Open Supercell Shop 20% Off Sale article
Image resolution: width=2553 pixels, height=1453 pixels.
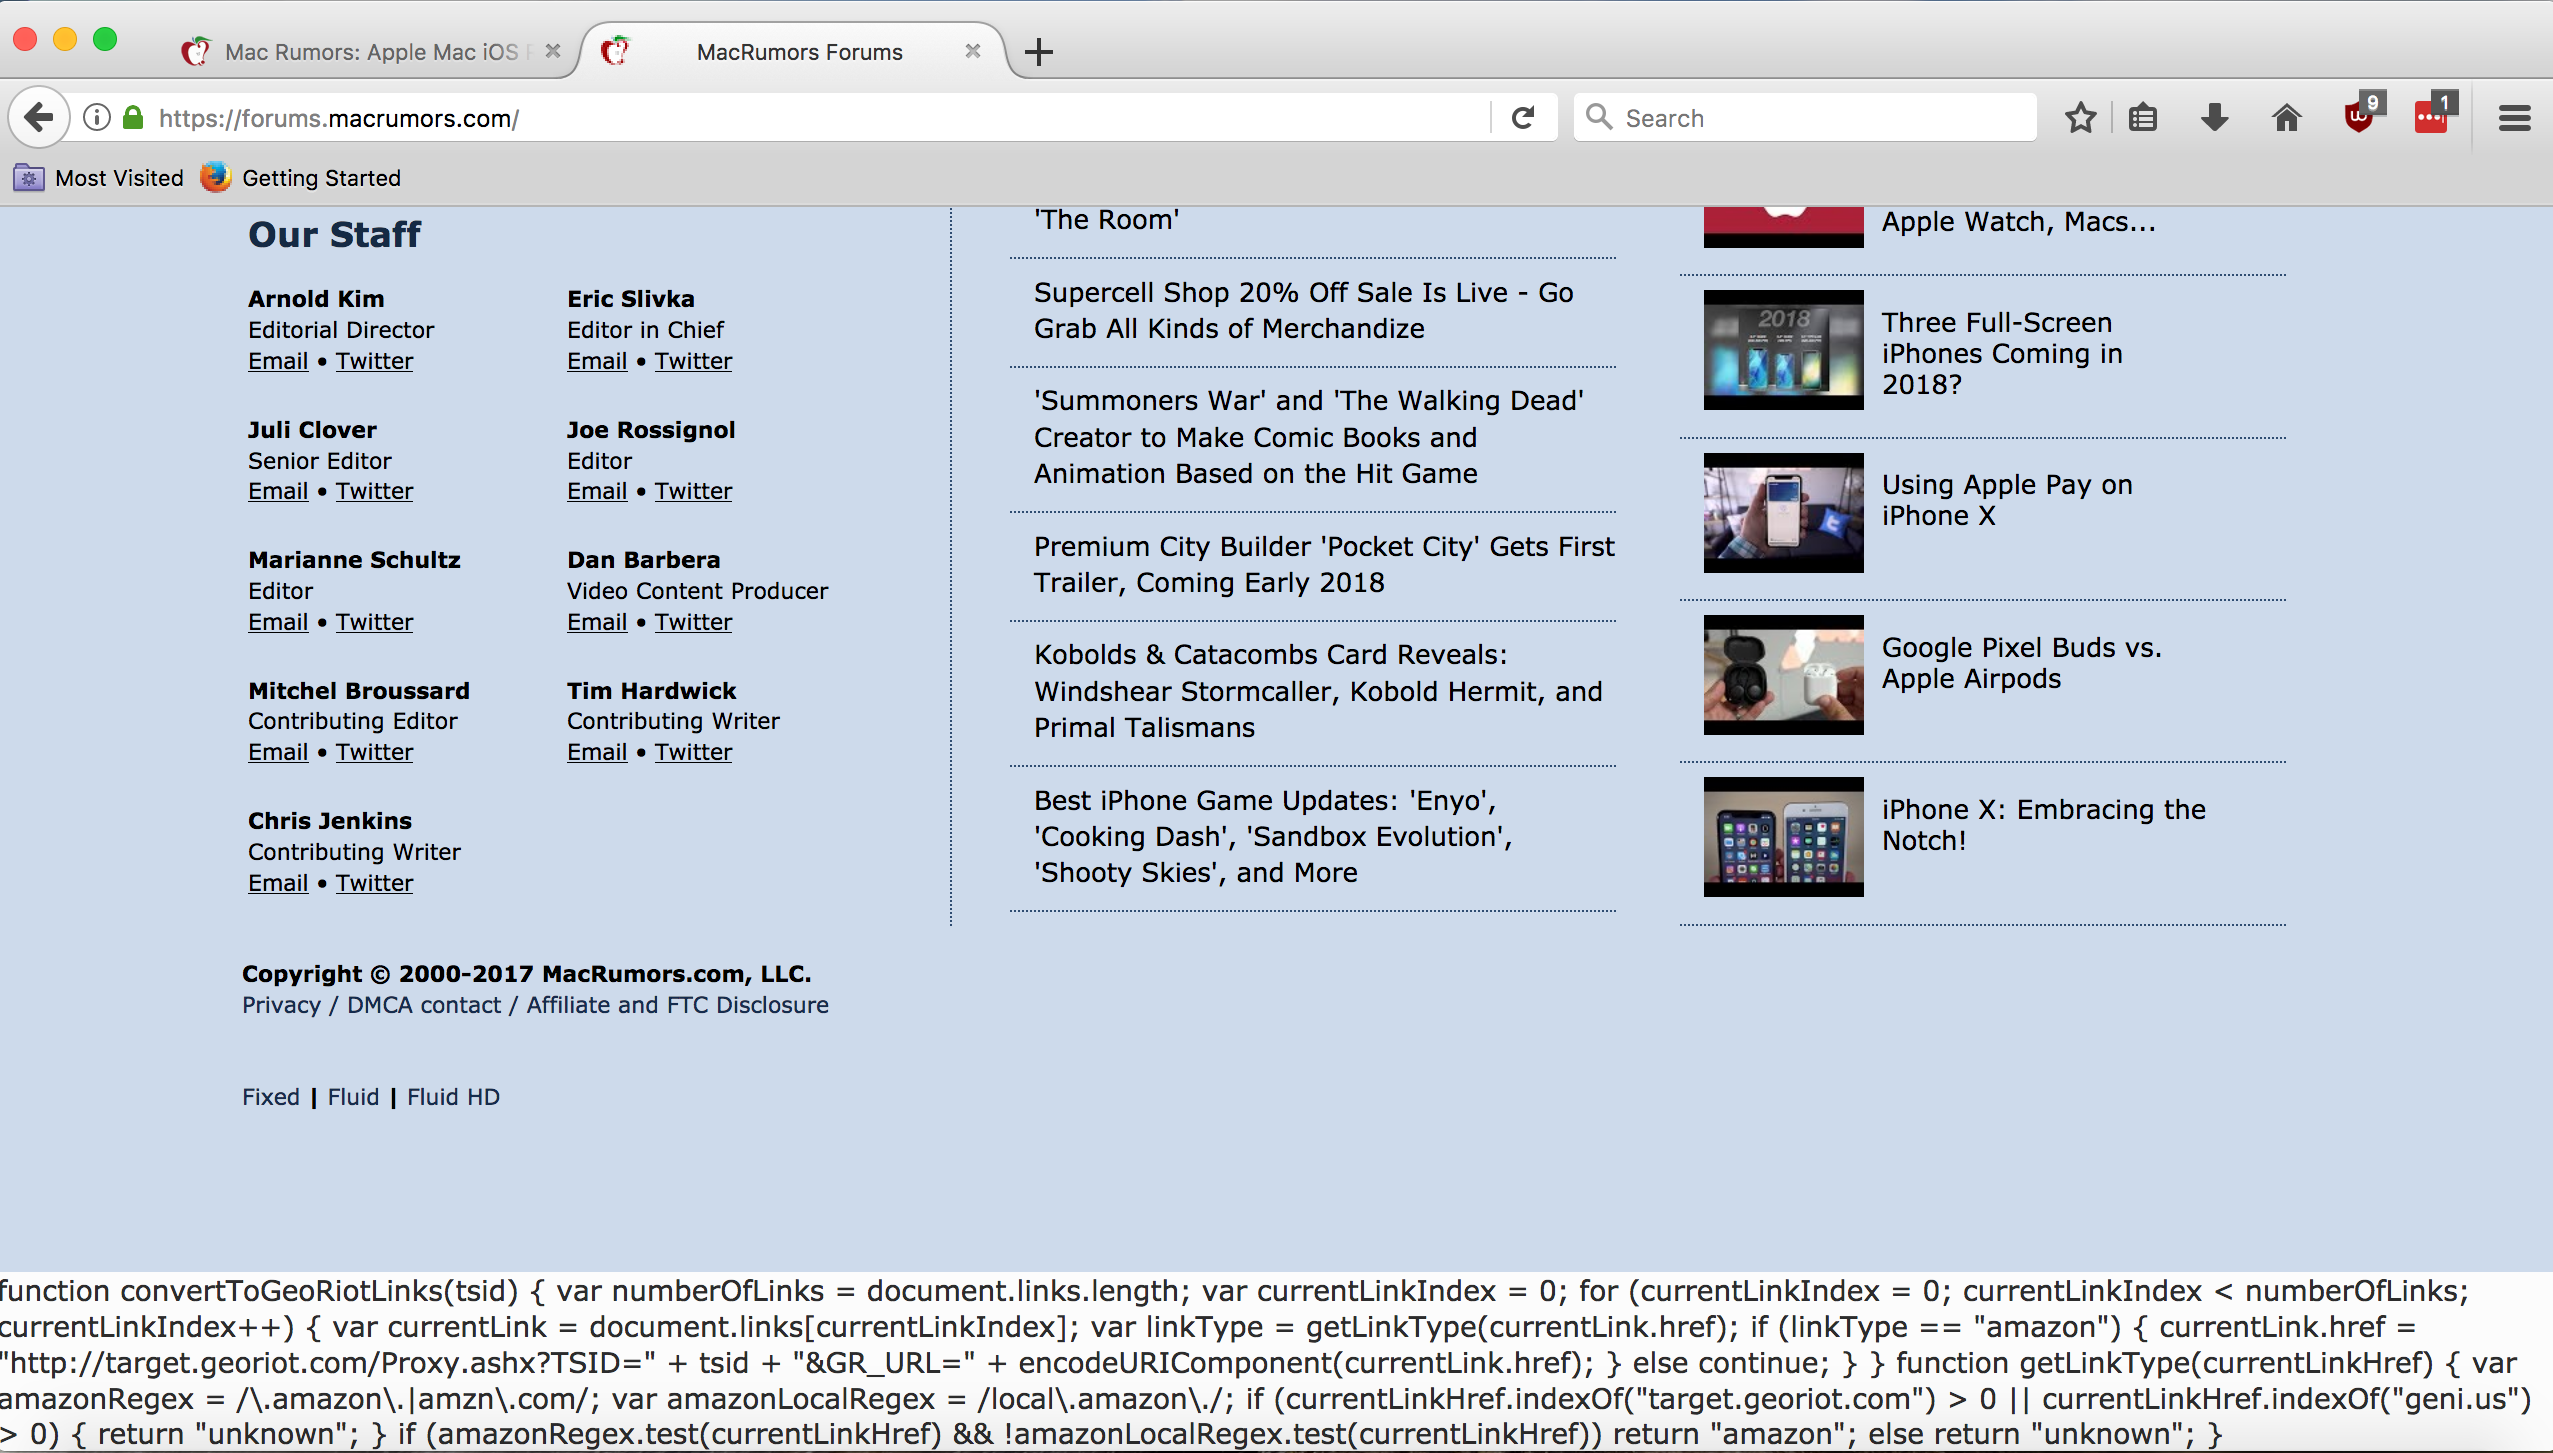coord(1304,311)
